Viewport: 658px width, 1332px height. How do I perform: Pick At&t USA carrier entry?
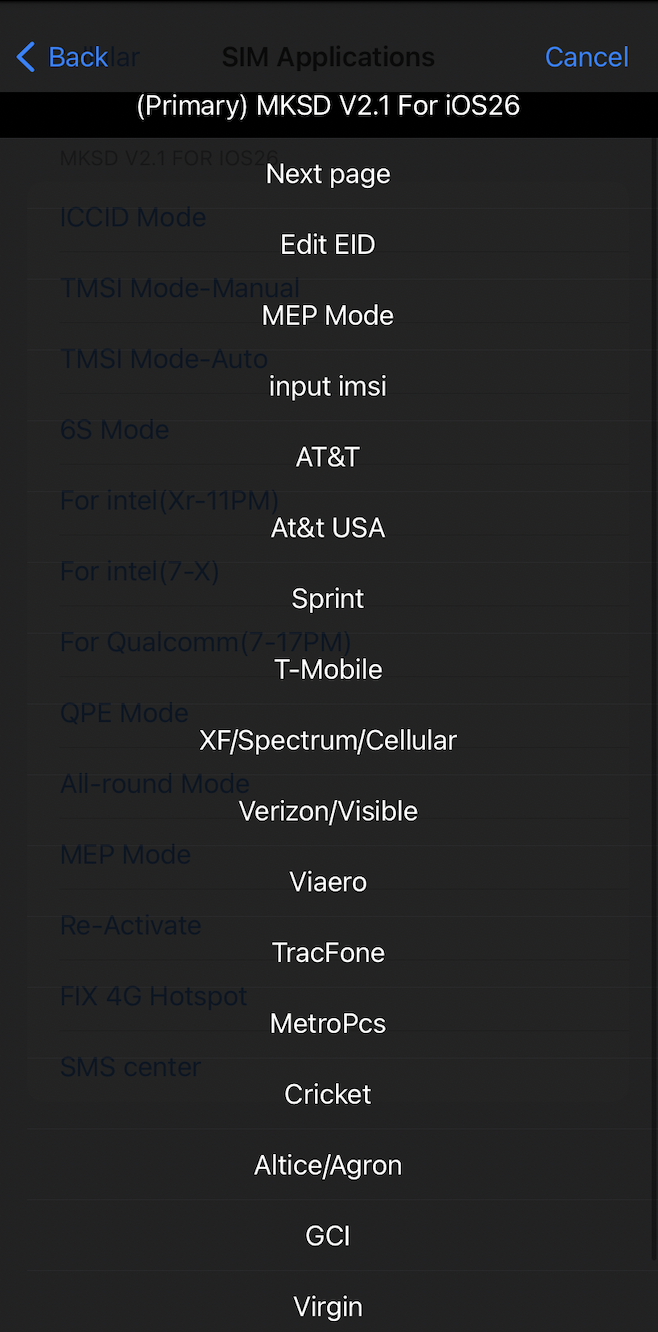pyautogui.click(x=328, y=528)
